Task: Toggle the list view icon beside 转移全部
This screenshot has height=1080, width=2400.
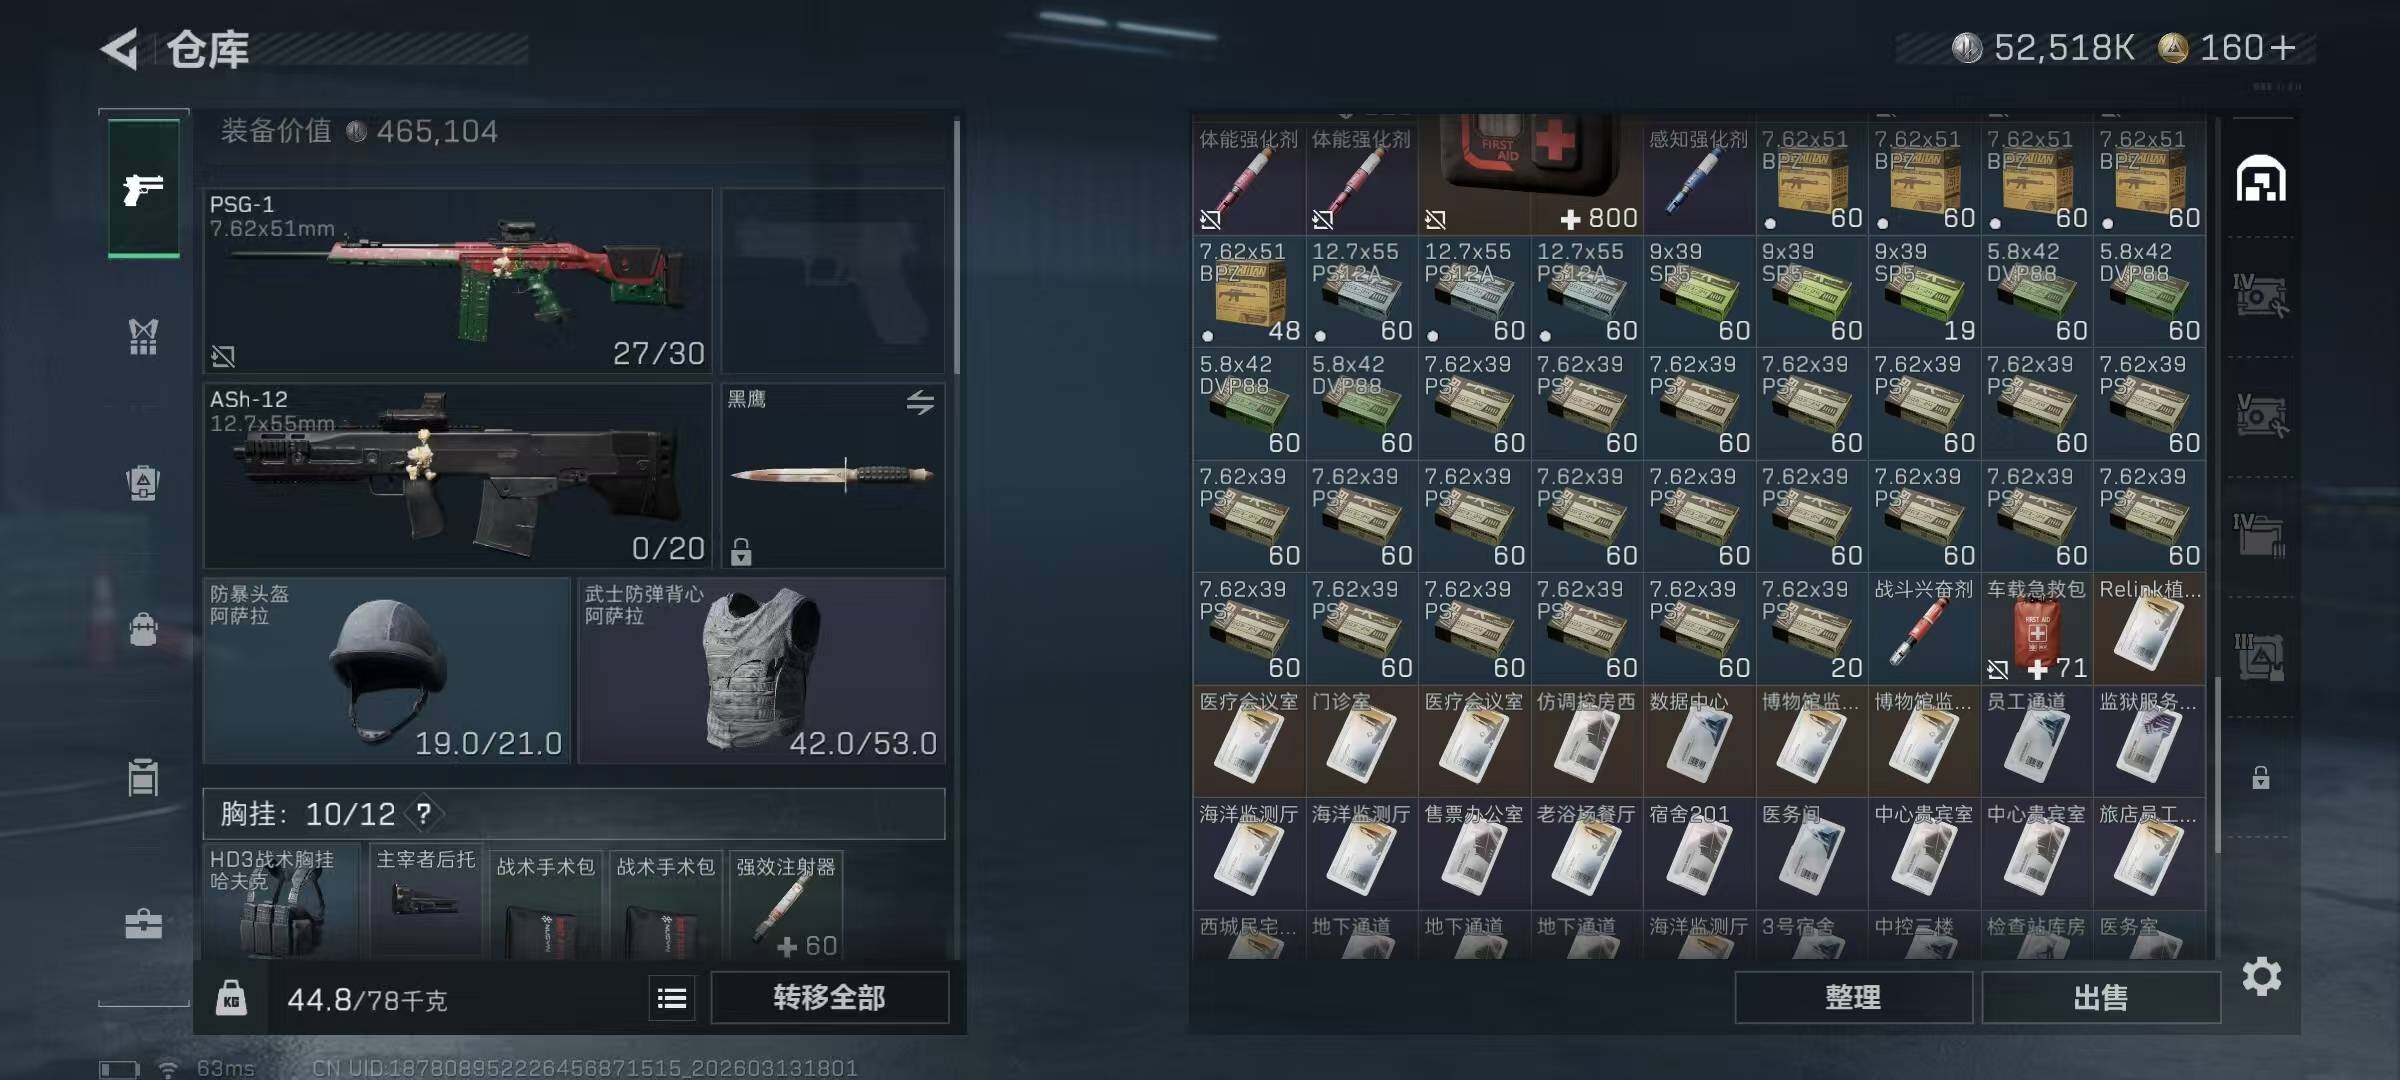Action: (x=672, y=998)
